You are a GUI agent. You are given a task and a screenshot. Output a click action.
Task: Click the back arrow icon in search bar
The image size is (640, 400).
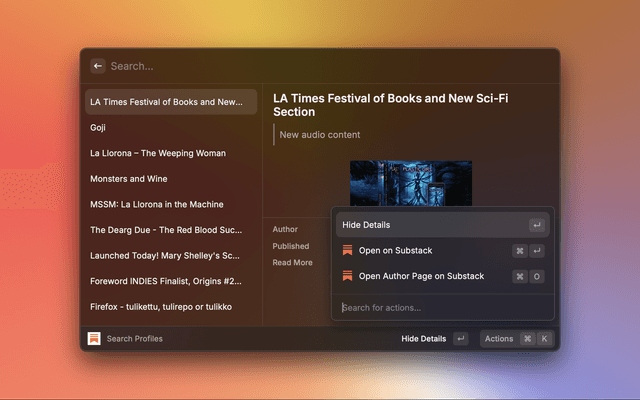98,66
